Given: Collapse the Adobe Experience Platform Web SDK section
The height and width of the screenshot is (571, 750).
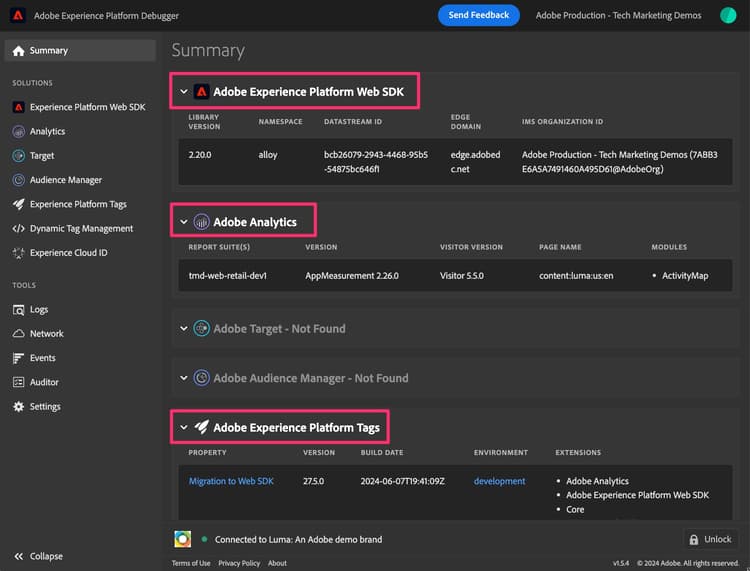Looking at the screenshot, I should coord(184,92).
